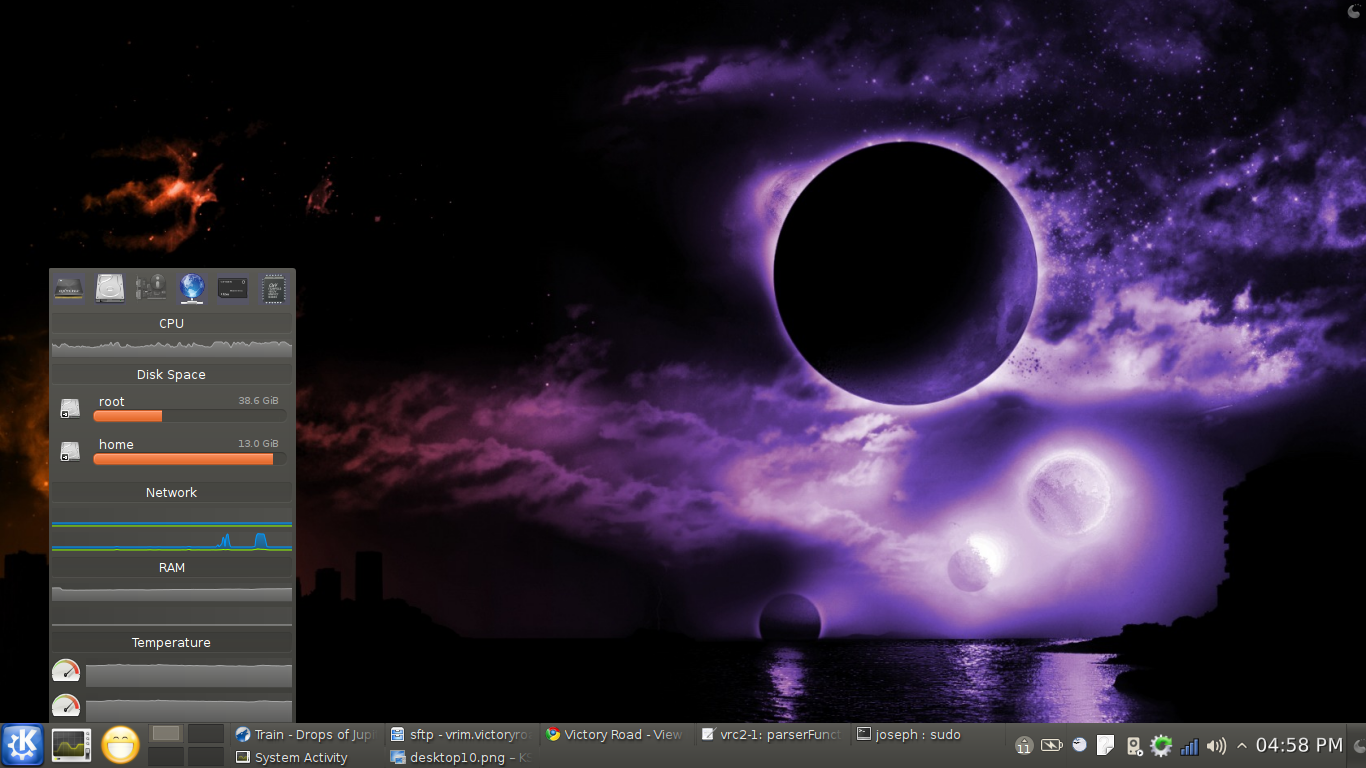Click the software updates gear icon
This screenshot has height=768, width=1366.
click(x=1161, y=746)
